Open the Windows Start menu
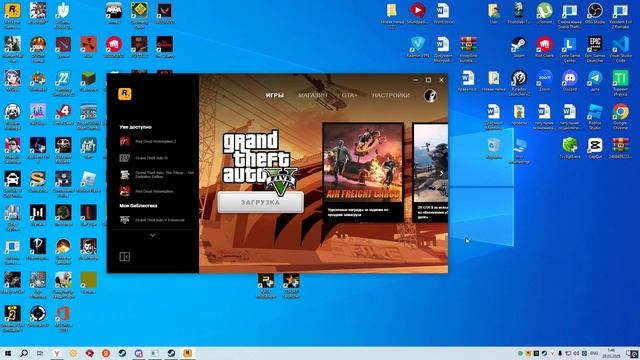Image resolution: width=640 pixels, height=360 pixels. tap(7, 353)
